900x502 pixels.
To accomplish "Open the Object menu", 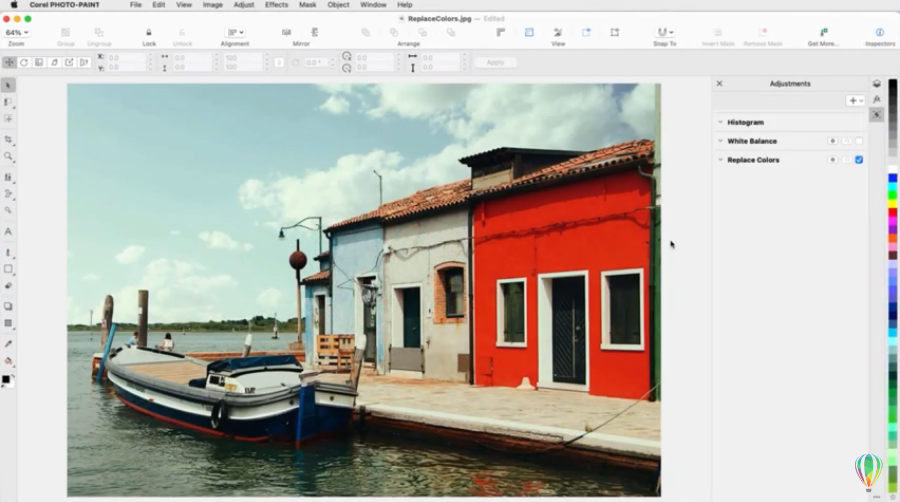I will pyautogui.click(x=338, y=5).
